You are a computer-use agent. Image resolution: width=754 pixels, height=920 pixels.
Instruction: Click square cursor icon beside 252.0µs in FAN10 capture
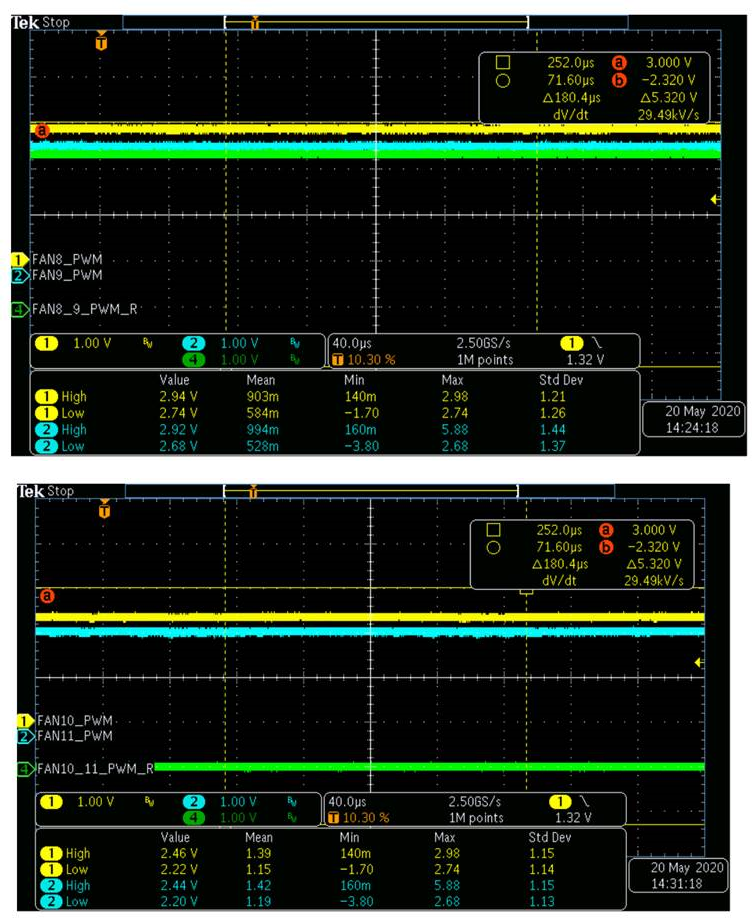(x=493, y=530)
